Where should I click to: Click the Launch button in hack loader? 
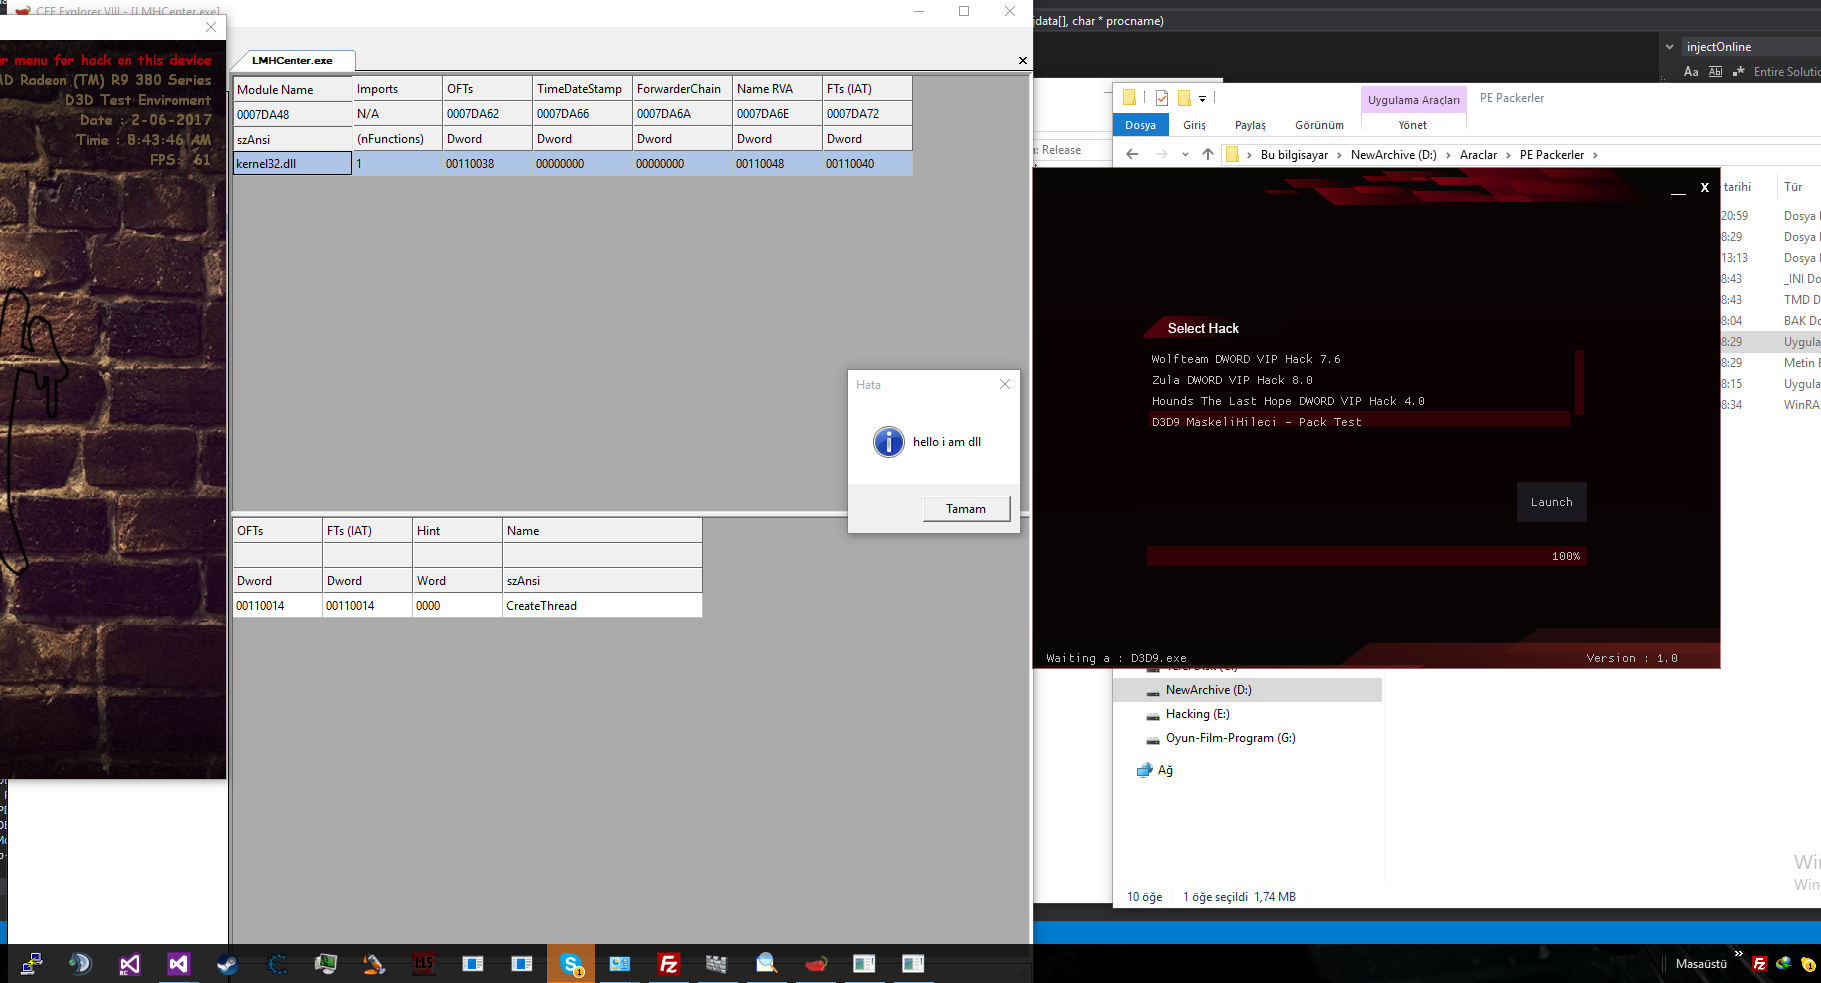point(1551,502)
